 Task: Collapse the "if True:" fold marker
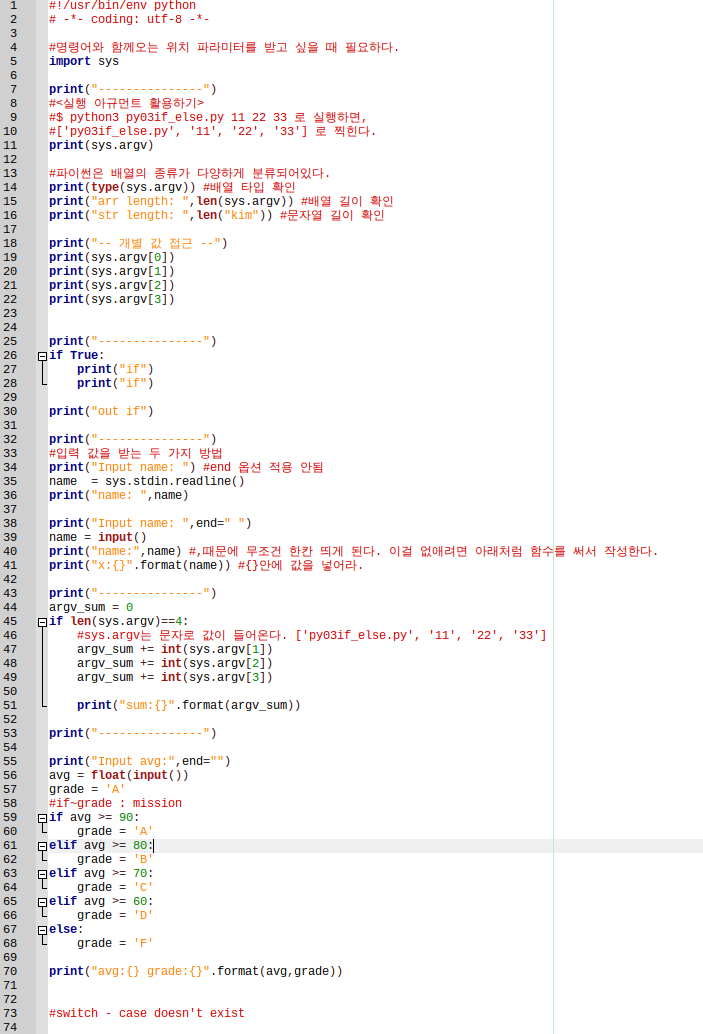(42, 356)
